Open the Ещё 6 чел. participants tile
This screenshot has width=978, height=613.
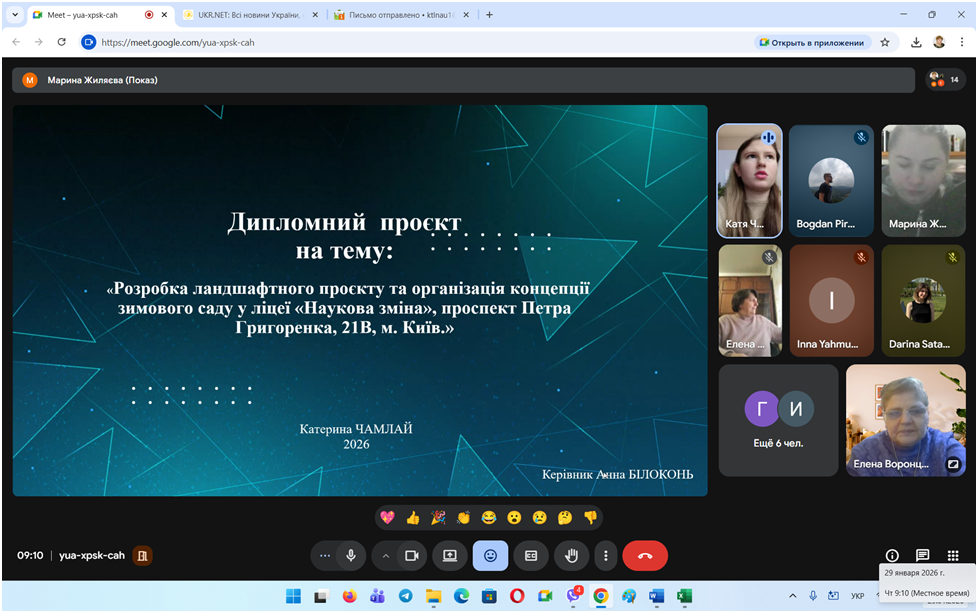[778, 419]
